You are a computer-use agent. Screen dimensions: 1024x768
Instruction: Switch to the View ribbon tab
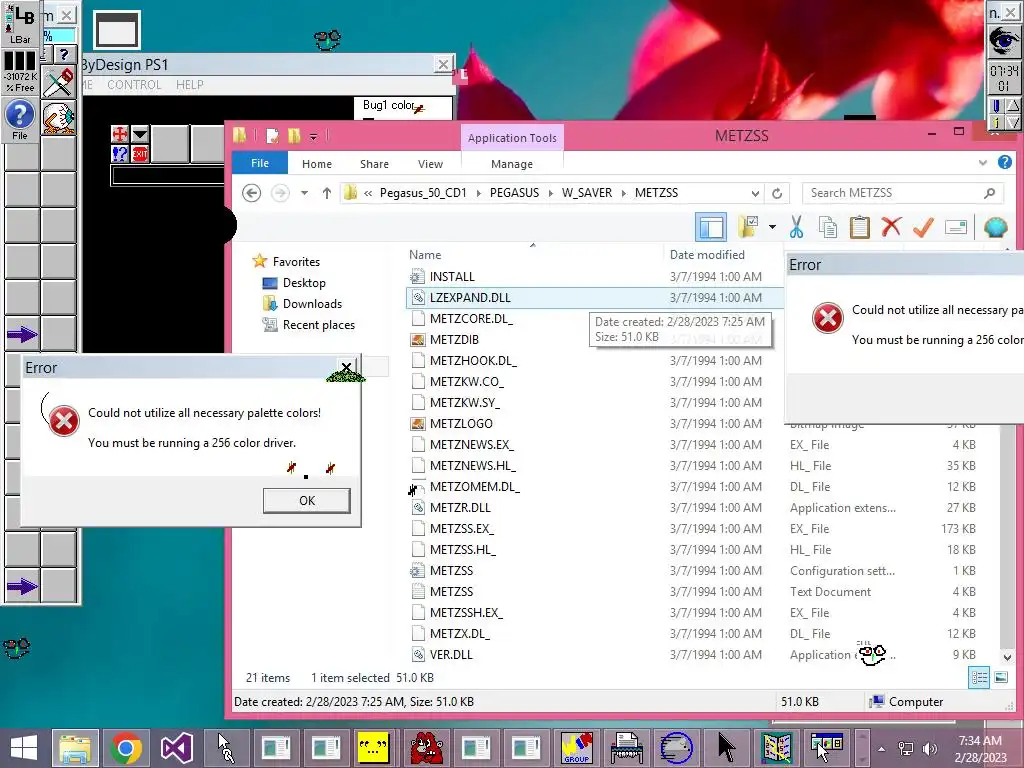coord(430,164)
